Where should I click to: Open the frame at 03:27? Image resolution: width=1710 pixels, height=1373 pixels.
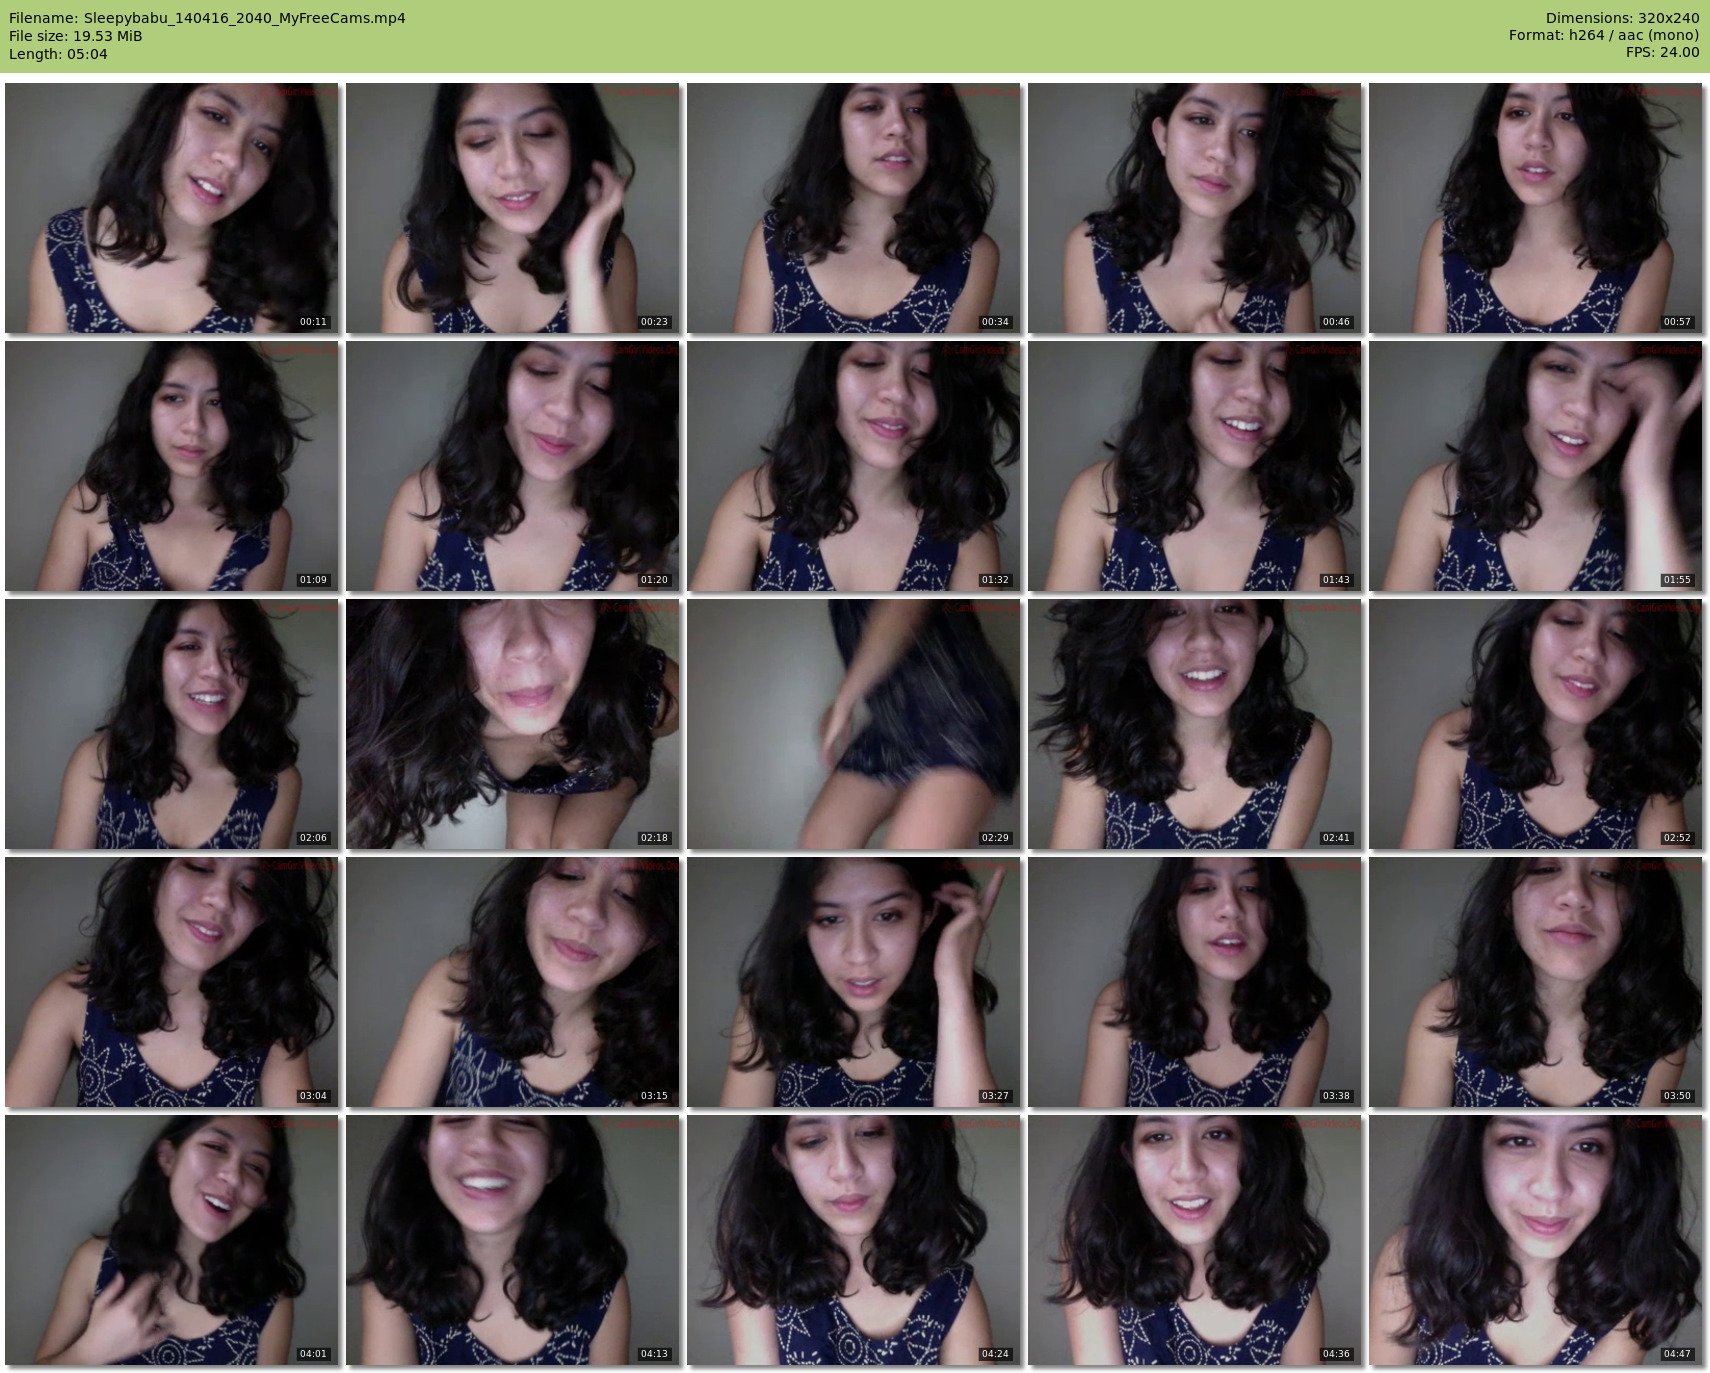point(853,982)
